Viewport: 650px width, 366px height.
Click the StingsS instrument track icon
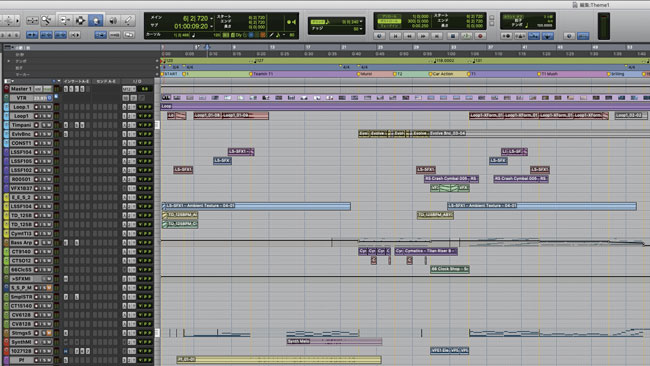(x=6, y=333)
